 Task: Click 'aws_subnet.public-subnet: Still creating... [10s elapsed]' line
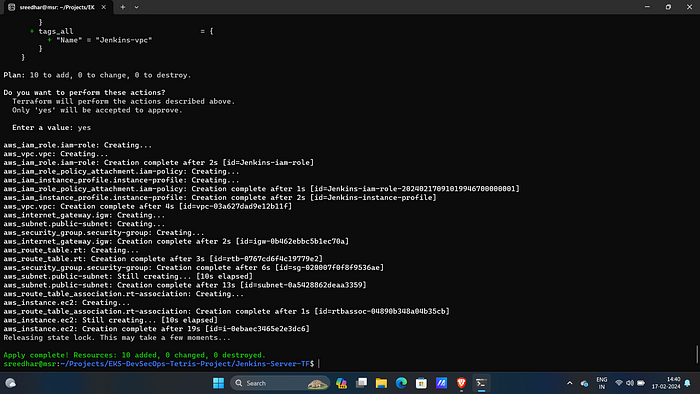click(128, 276)
